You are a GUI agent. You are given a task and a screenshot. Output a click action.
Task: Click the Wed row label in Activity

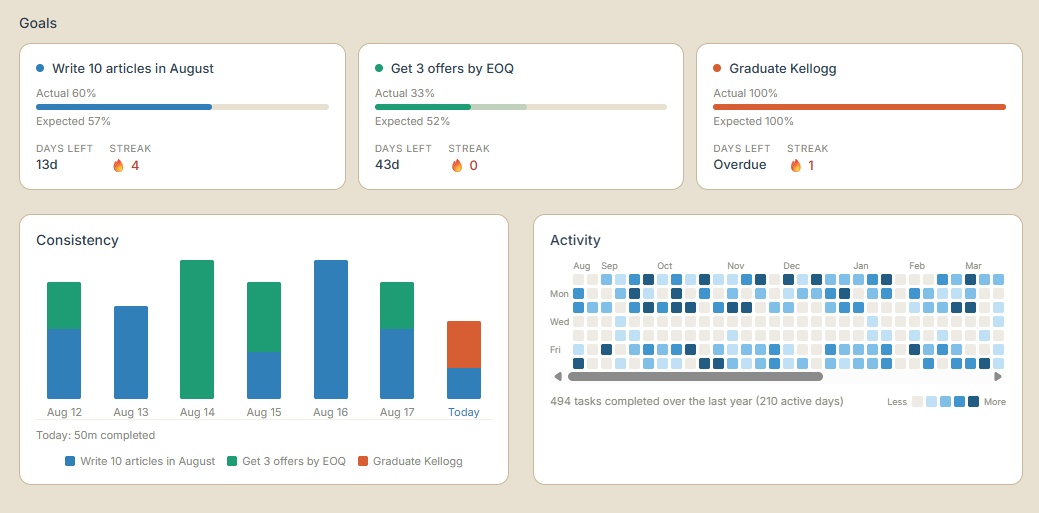(559, 321)
